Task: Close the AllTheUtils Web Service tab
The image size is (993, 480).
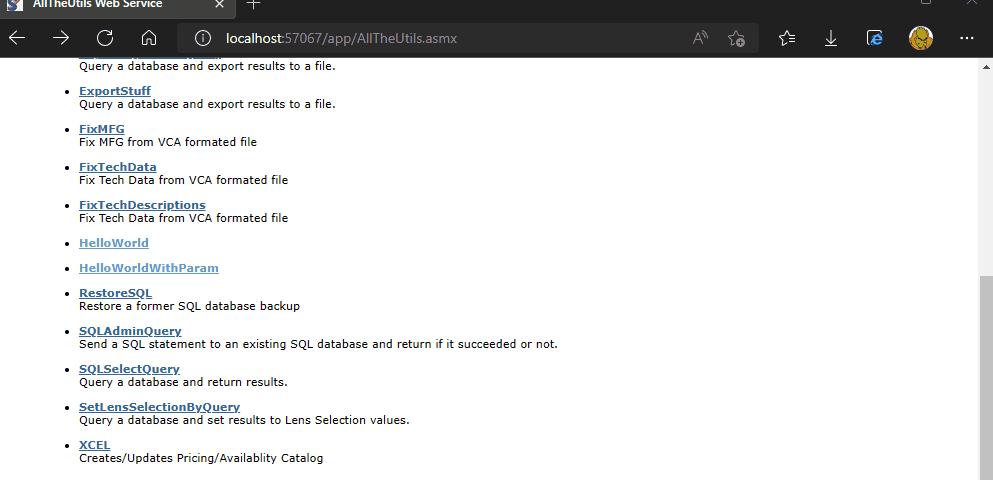Action: [x=220, y=4]
